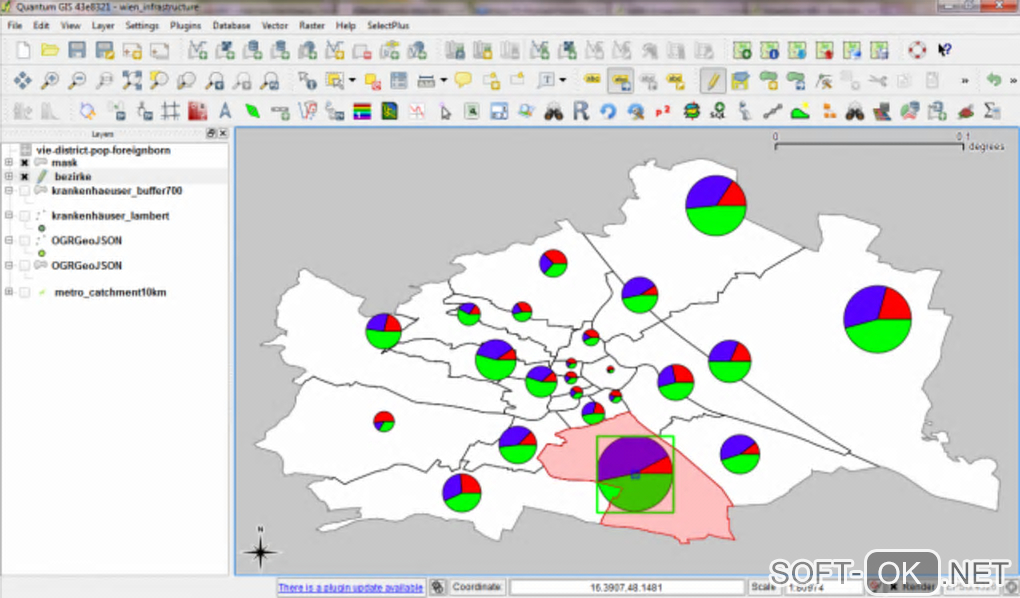Screen dimensions: 1020x598
Task: Choose the Identify Features tool
Action: click(307, 81)
